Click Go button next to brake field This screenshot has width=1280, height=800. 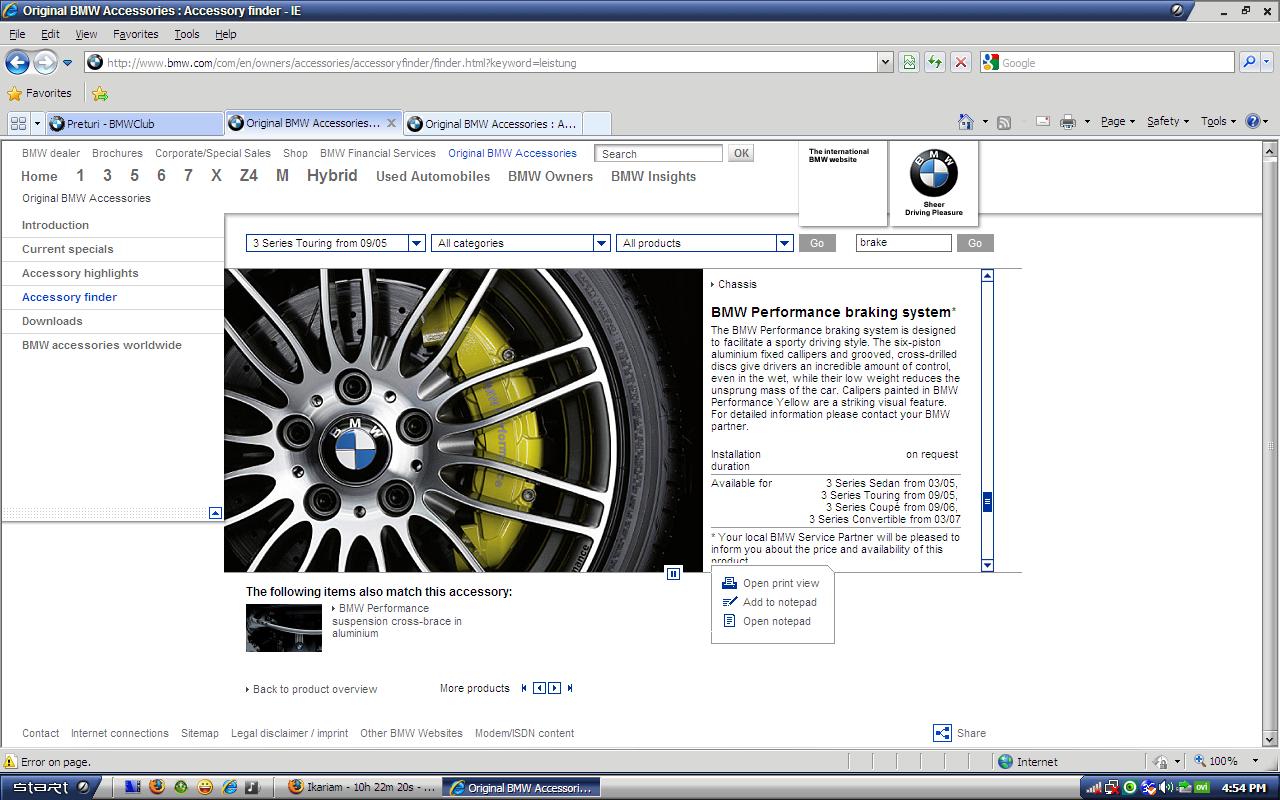975,243
